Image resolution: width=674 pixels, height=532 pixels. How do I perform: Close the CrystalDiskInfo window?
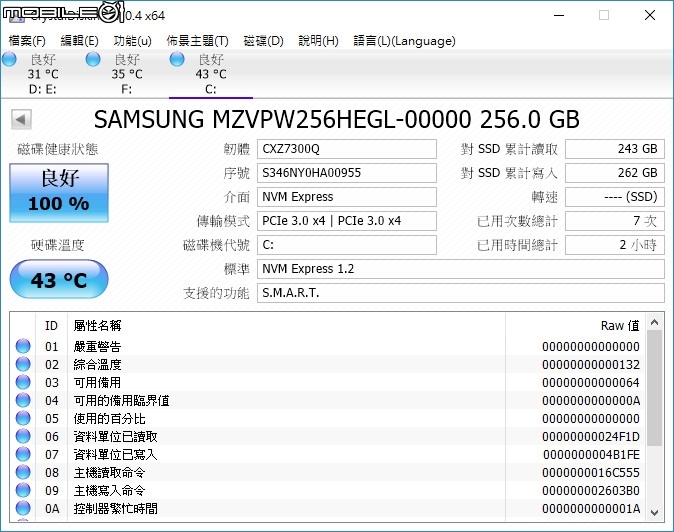click(650, 15)
